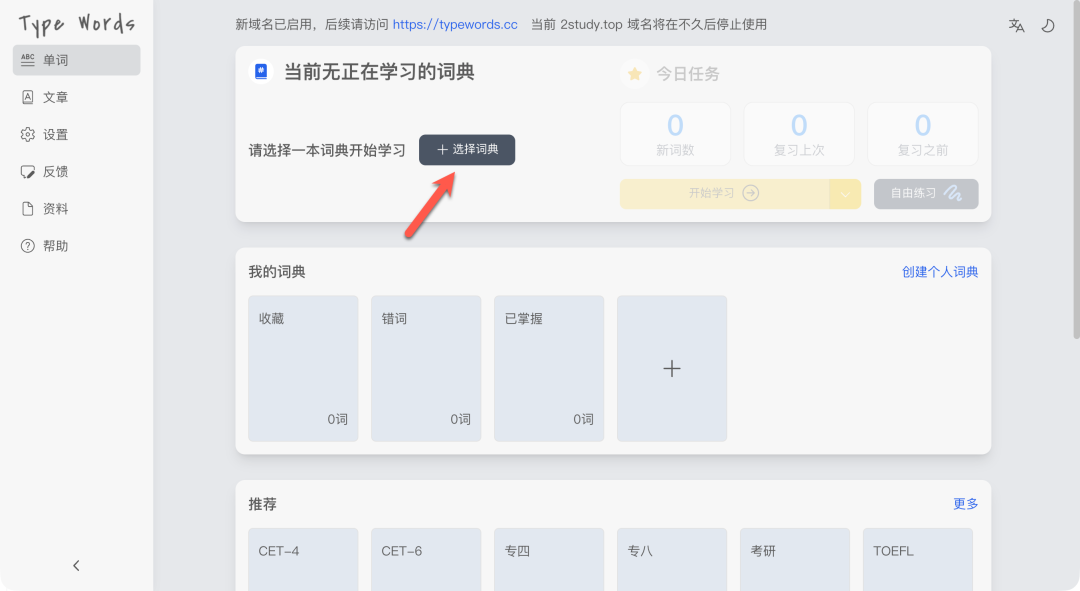Image resolution: width=1080 pixels, height=591 pixels.
Task: Open the TOEFL recommended dictionary
Action: 918,559
